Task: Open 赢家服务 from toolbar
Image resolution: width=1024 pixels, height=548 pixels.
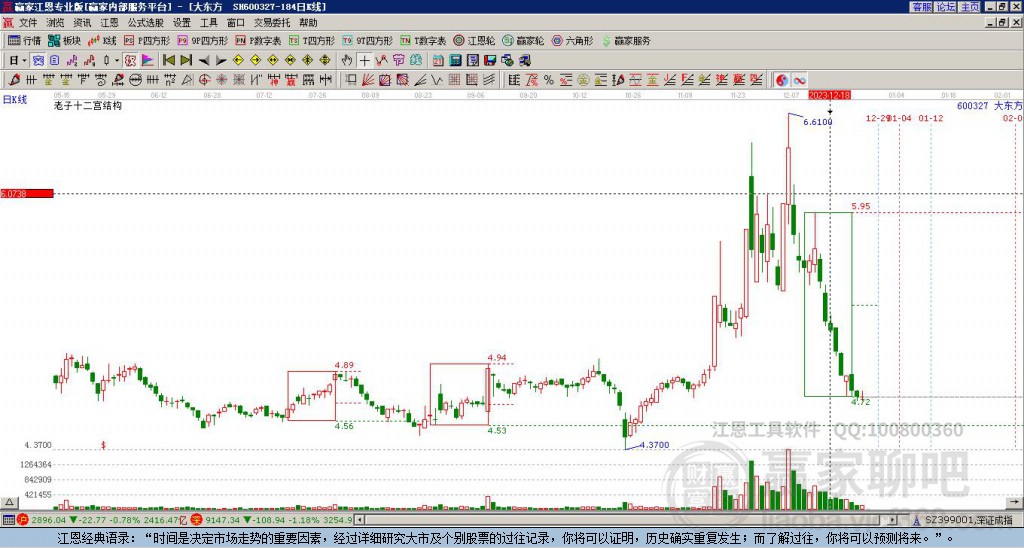Action: (x=626, y=40)
